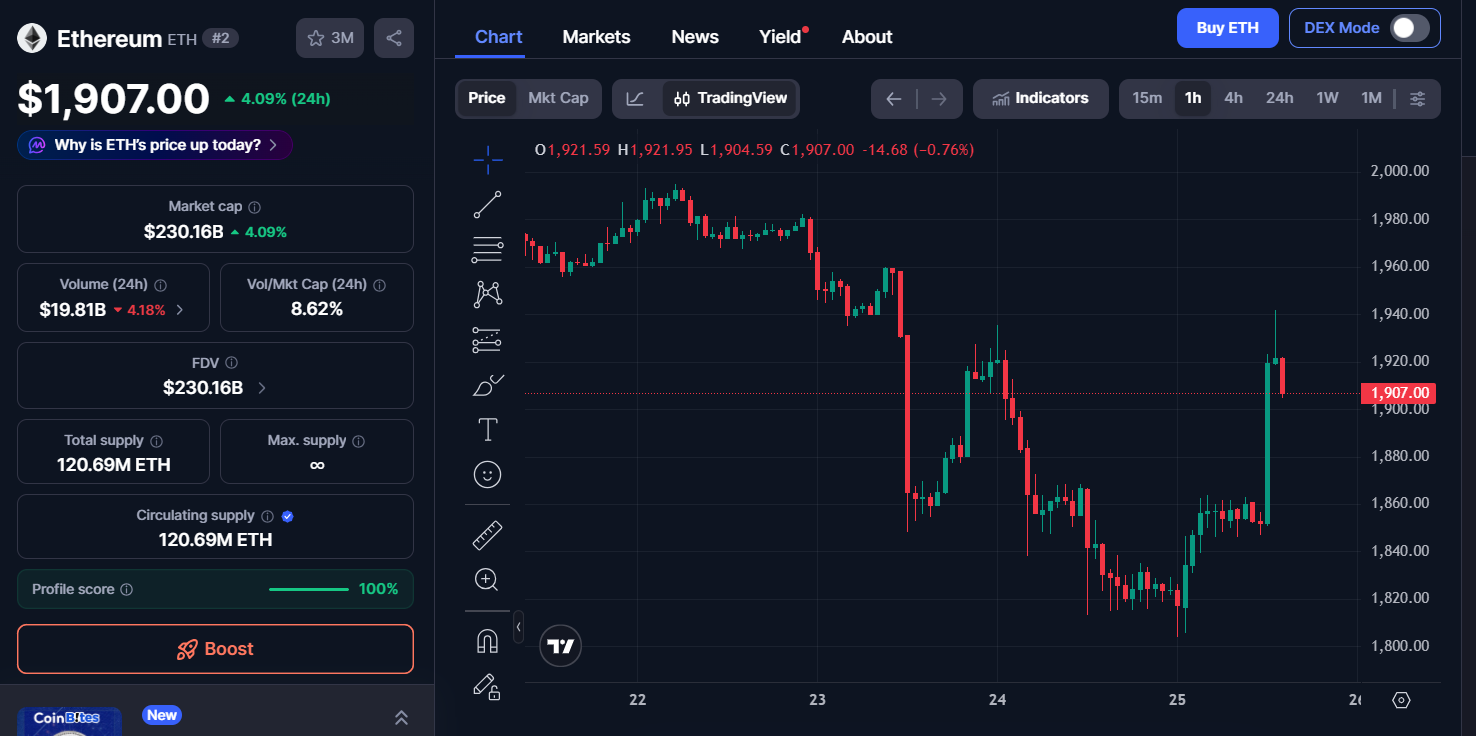Click the Profile score progress bar

309,589
